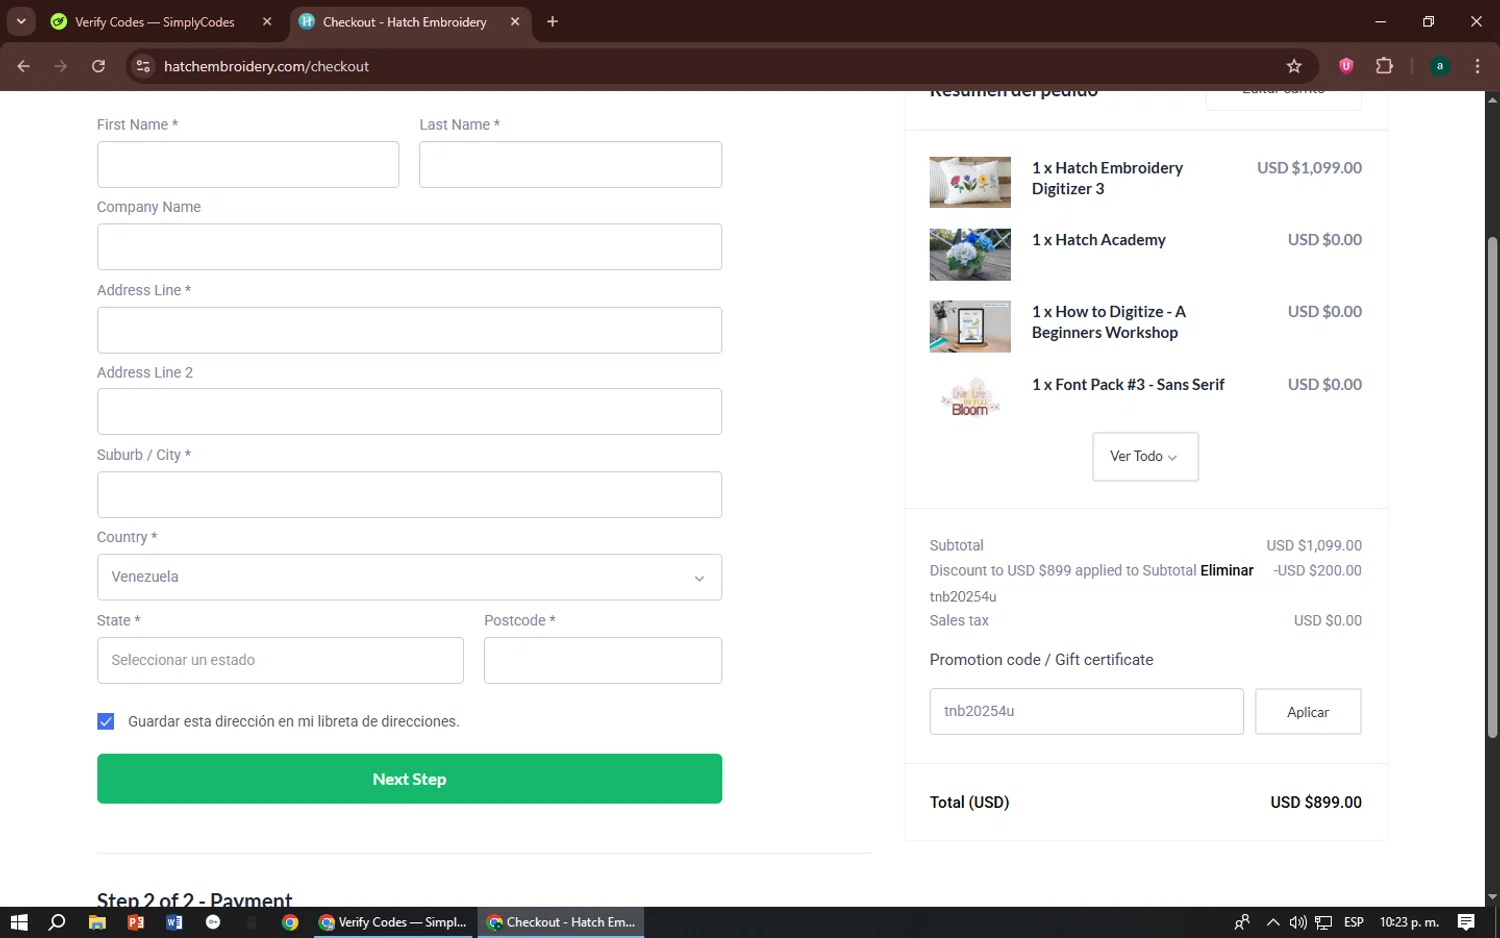Bookmark this page with the star icon
Image resolution: width=1500 pixels, height=938 pixels.
coord(1294,66)
